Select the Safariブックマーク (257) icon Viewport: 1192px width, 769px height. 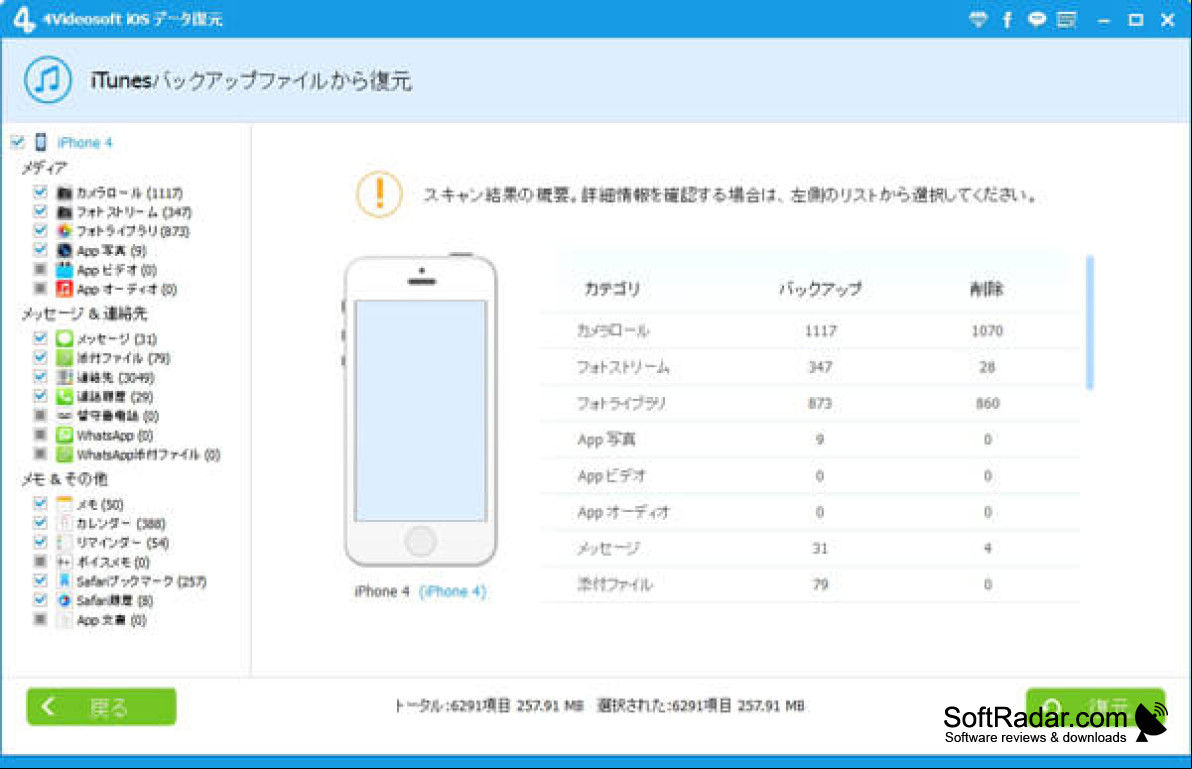click(65, 581)
